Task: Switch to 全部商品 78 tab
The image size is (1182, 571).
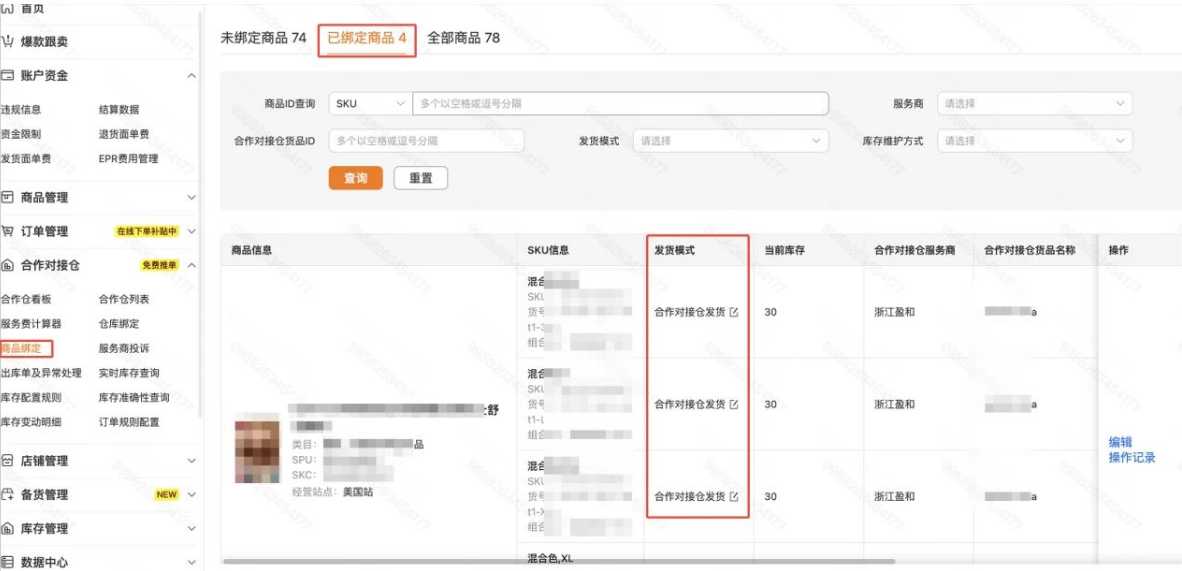Action: click(x=463, y=38)
